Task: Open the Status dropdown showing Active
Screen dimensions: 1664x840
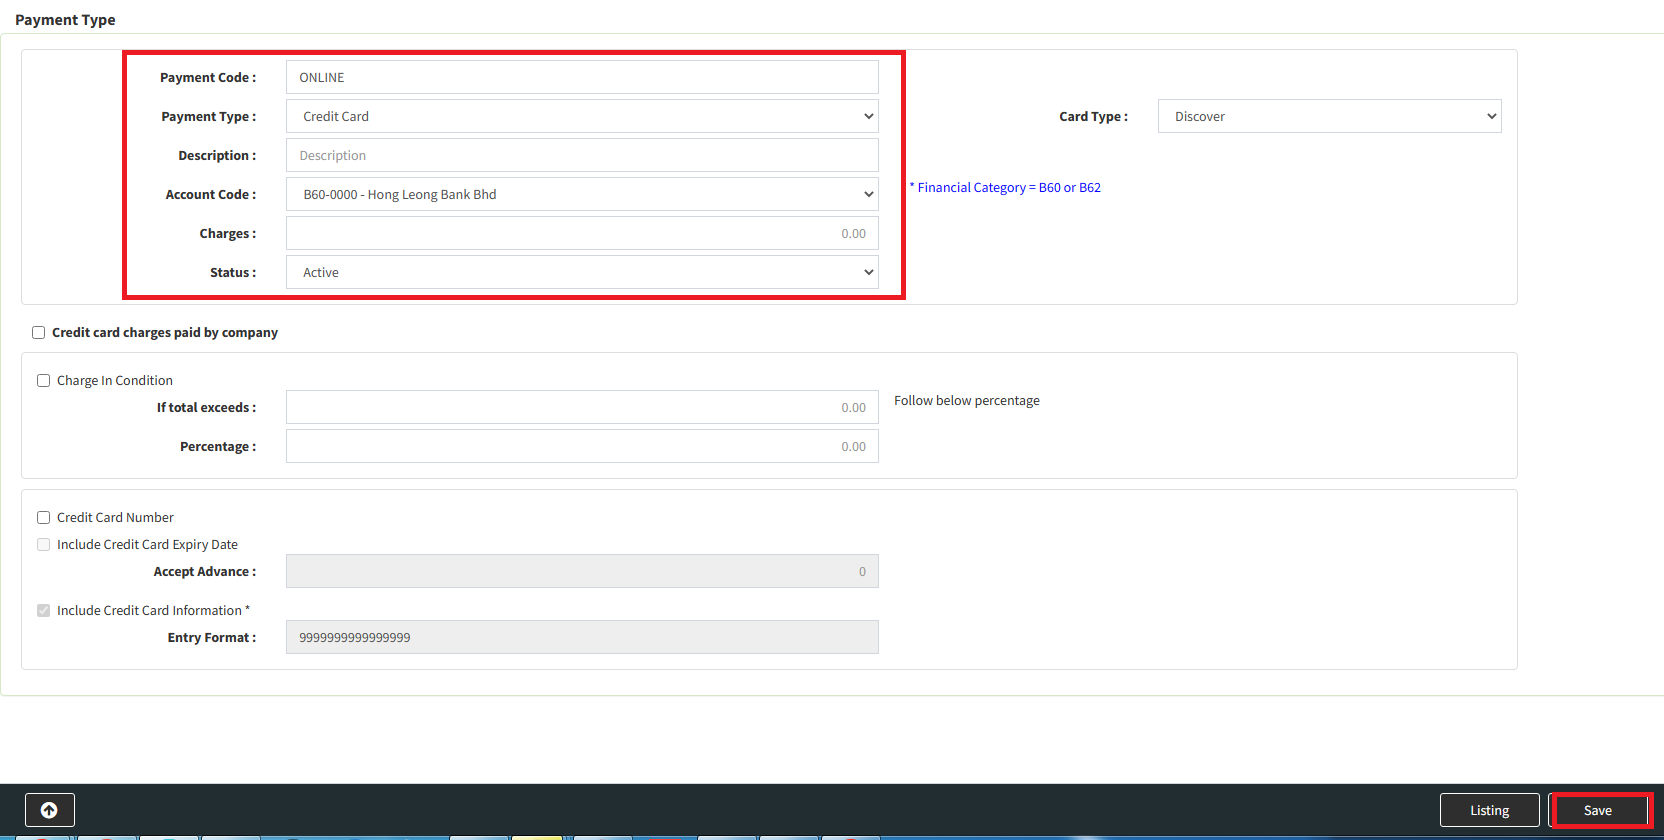Action: tap(582, 273)
